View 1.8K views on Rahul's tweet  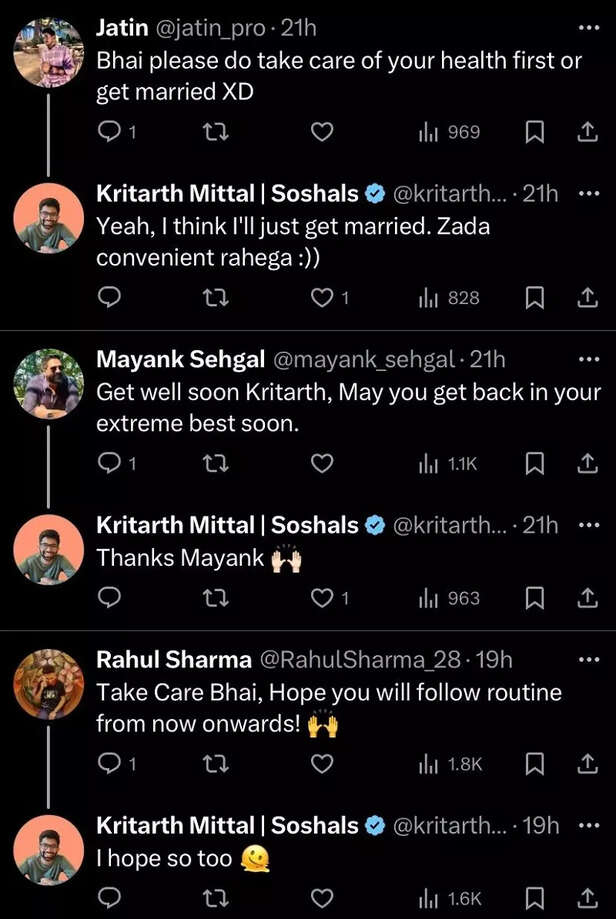(451, 763)
